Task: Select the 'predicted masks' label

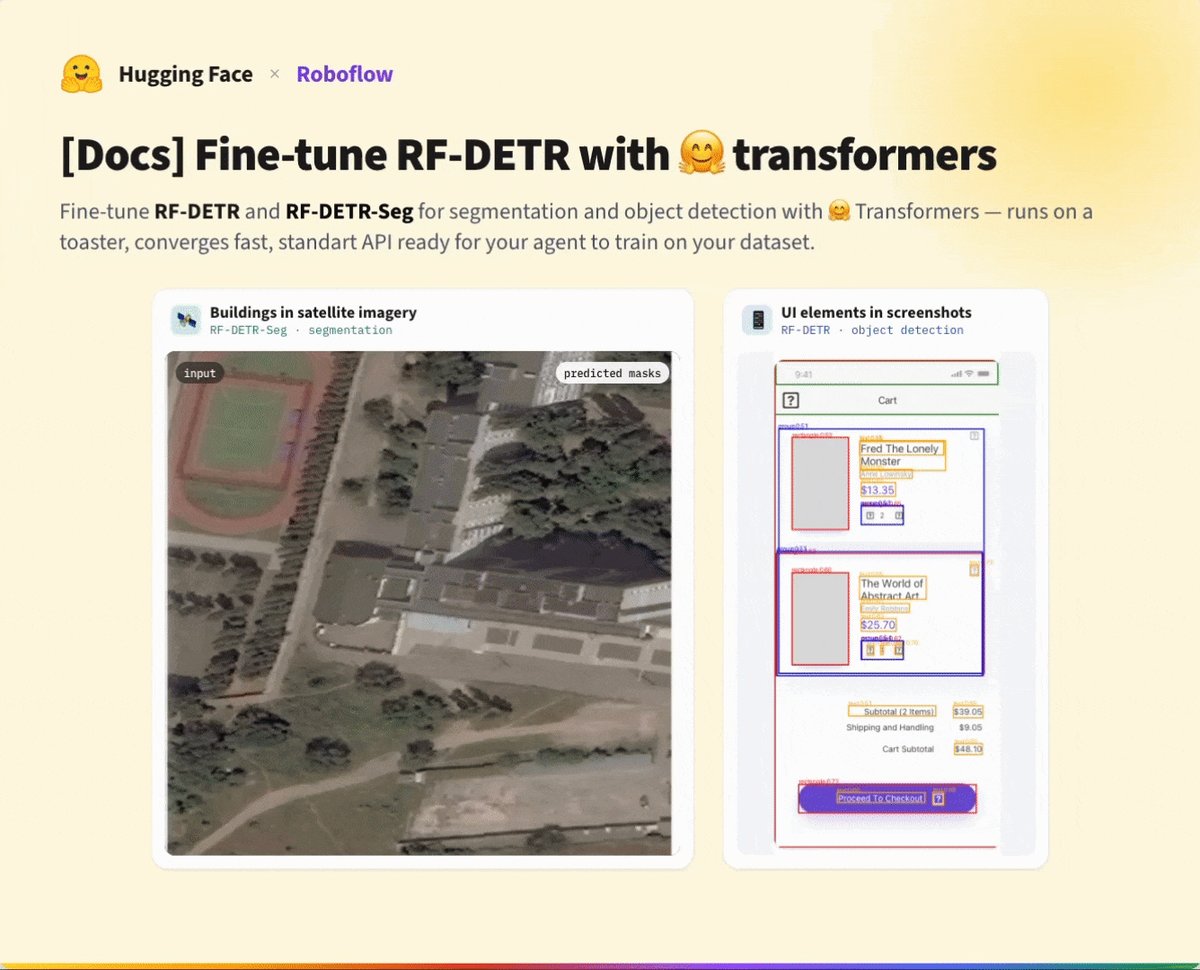Action: pyautogui.click(x=612, y=373)
